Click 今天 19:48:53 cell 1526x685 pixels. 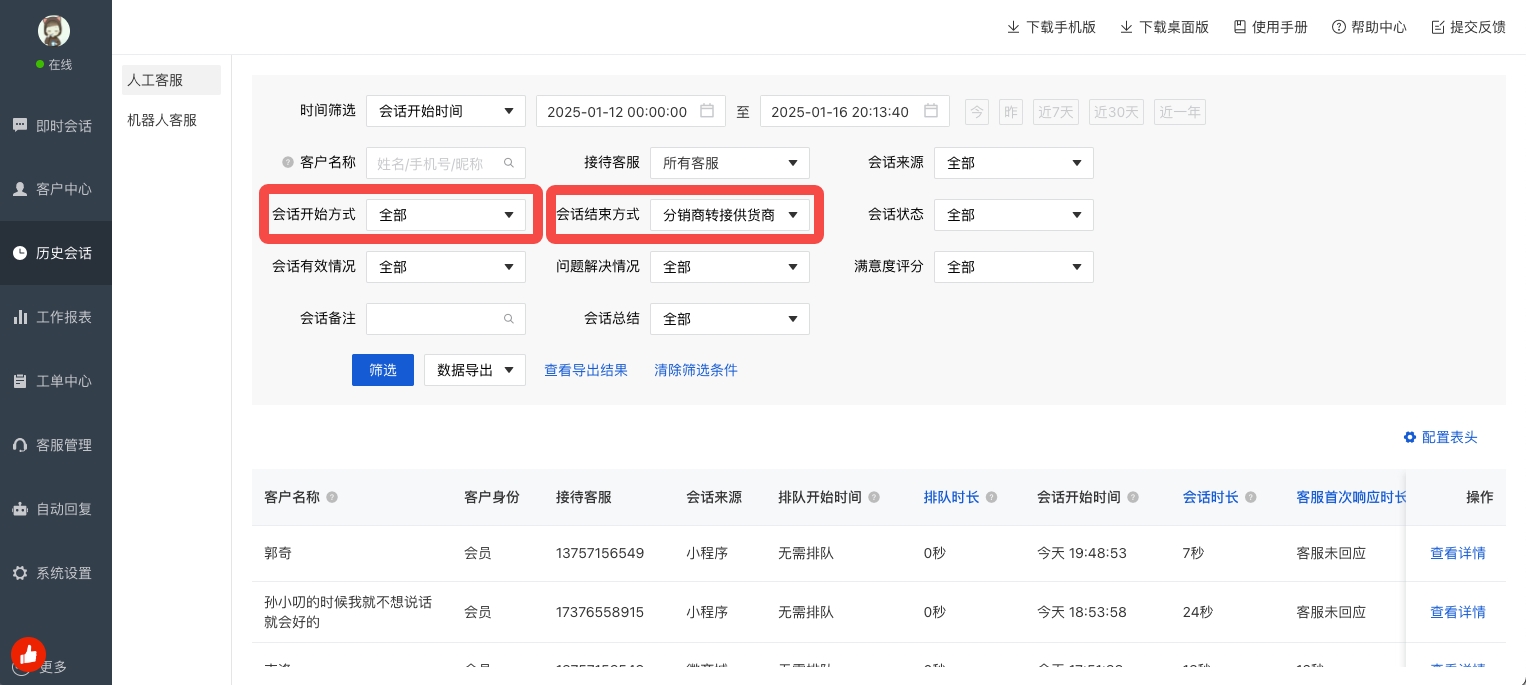[x=1082, y=553]
